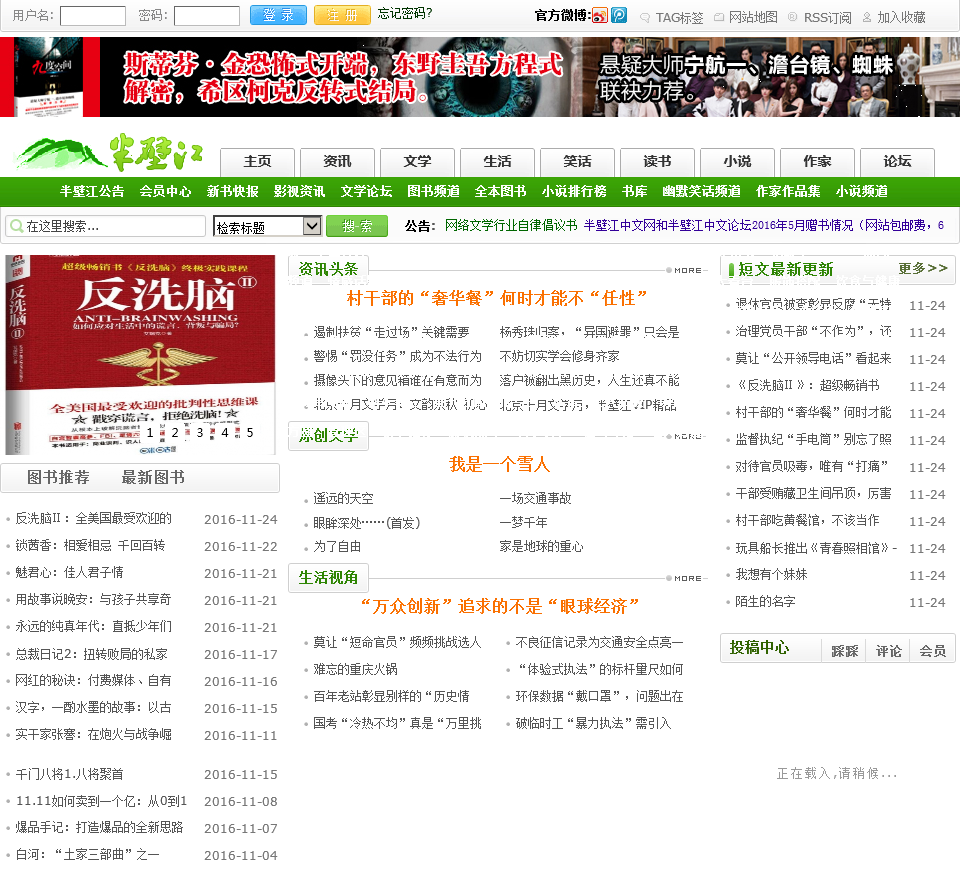Switch to the 笑话 tab
This screenshot has width=960, height=873.
(x=577, y=162)
